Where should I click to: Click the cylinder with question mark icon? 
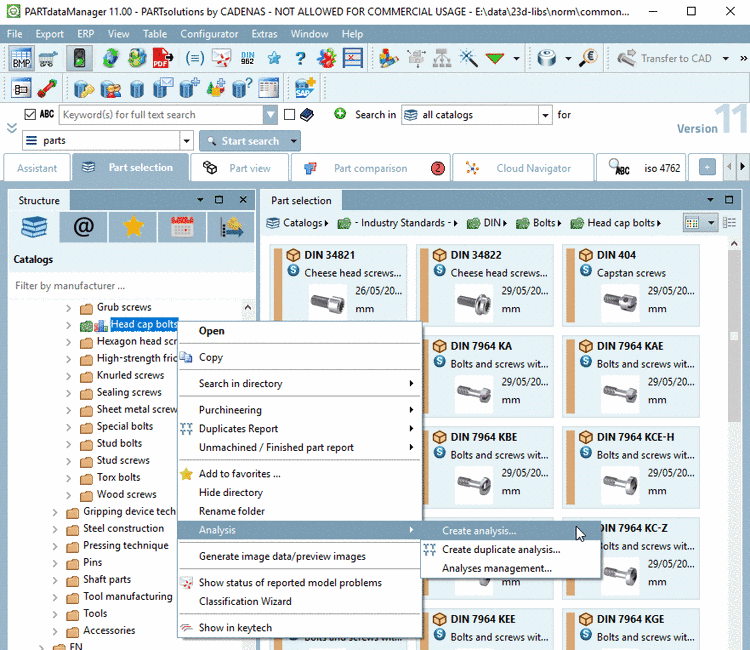pos(242,88)
